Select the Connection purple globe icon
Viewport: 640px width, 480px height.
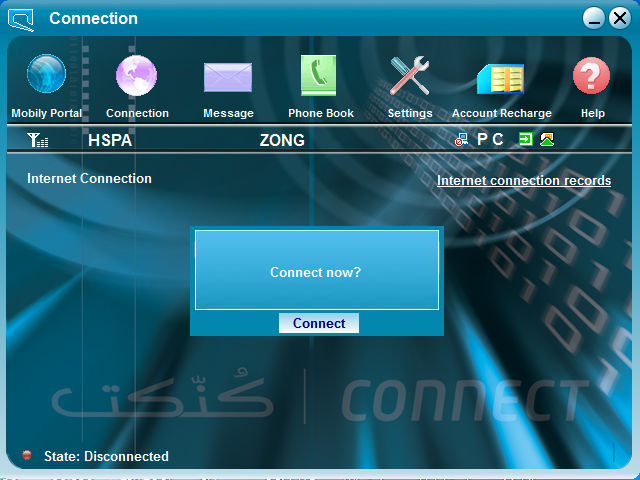[136, 75]
